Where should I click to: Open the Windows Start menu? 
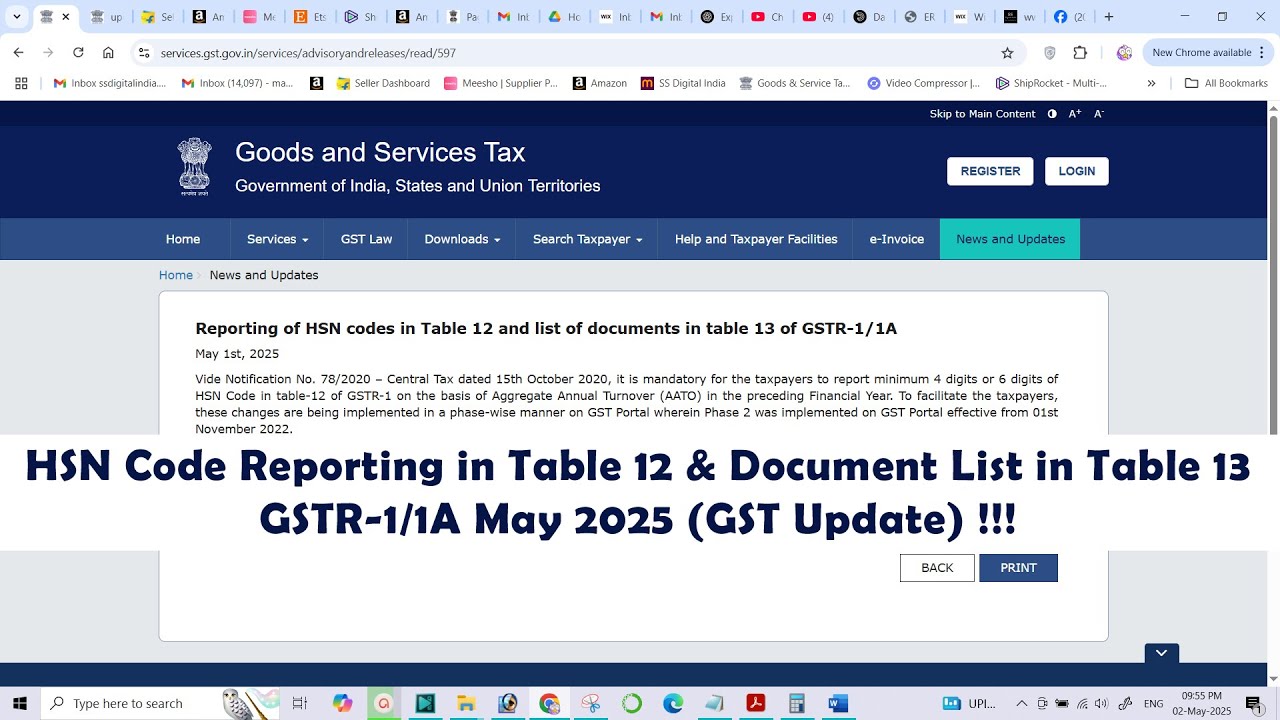coord(19,704)
